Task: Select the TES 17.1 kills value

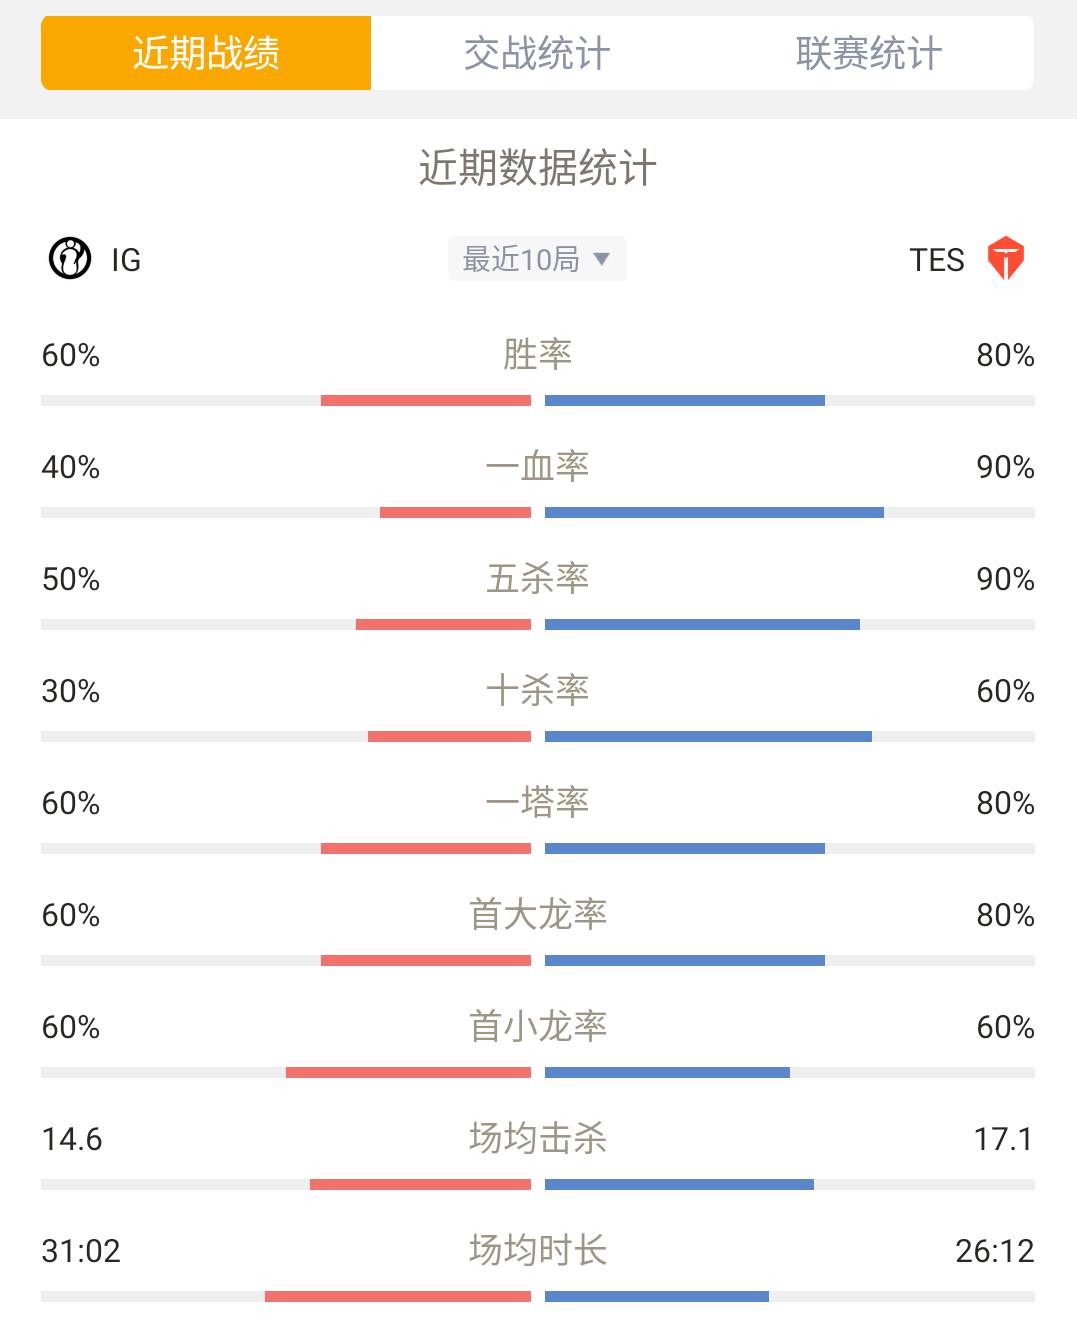Action: (x=1004, y=1139)
